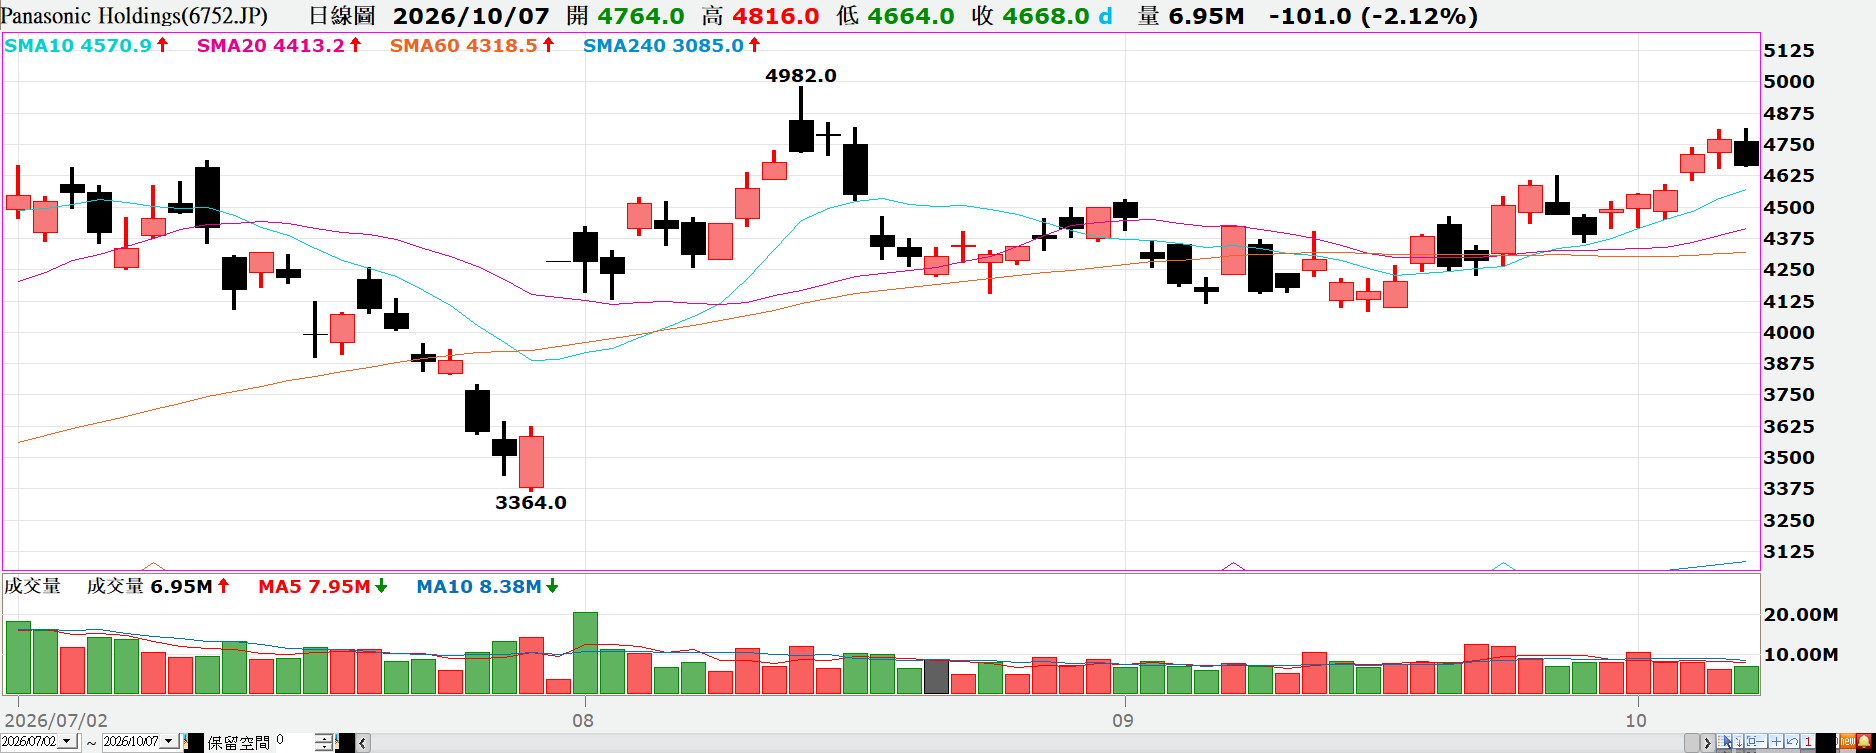This screenshot has height=753, width=1876.
Task: Click the MA10 8.38M volume label
Action: 479,586
